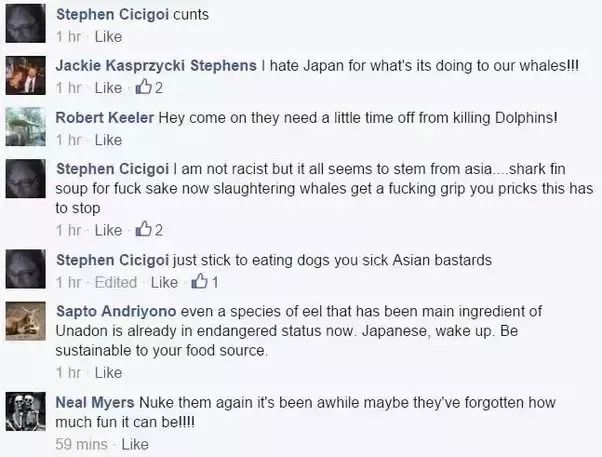Like Neal Myers' comment
Image resolution: width=602 pixels, height=457 pixels.
click(135, 444)
